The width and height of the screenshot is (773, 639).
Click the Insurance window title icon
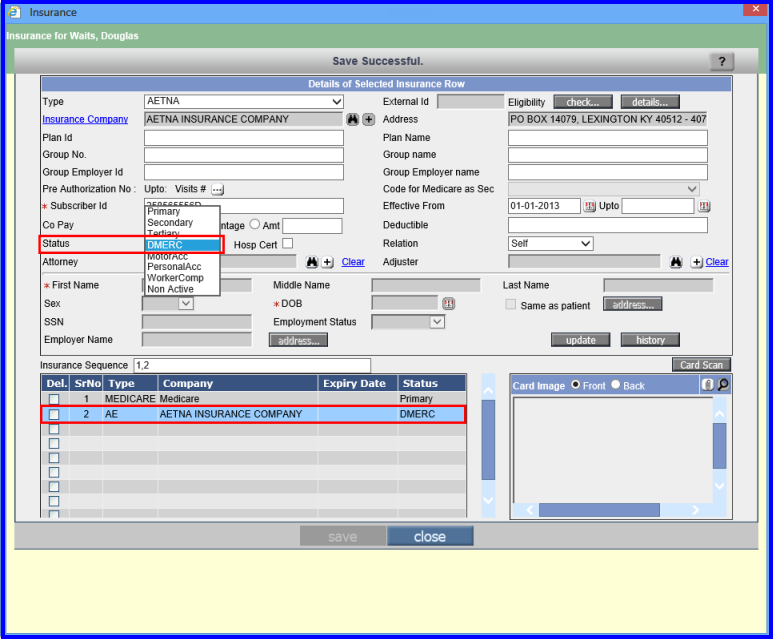click(15, 12)
